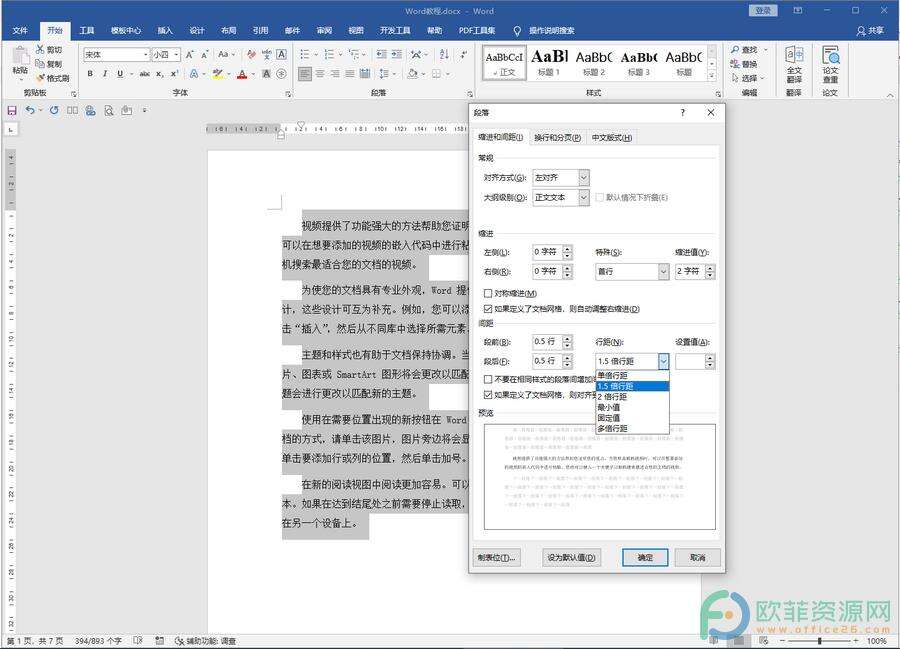Click the Paste (粘贴) clipboard icon
The width and height of the screenshot is (900, 649).
click(20, 56)
